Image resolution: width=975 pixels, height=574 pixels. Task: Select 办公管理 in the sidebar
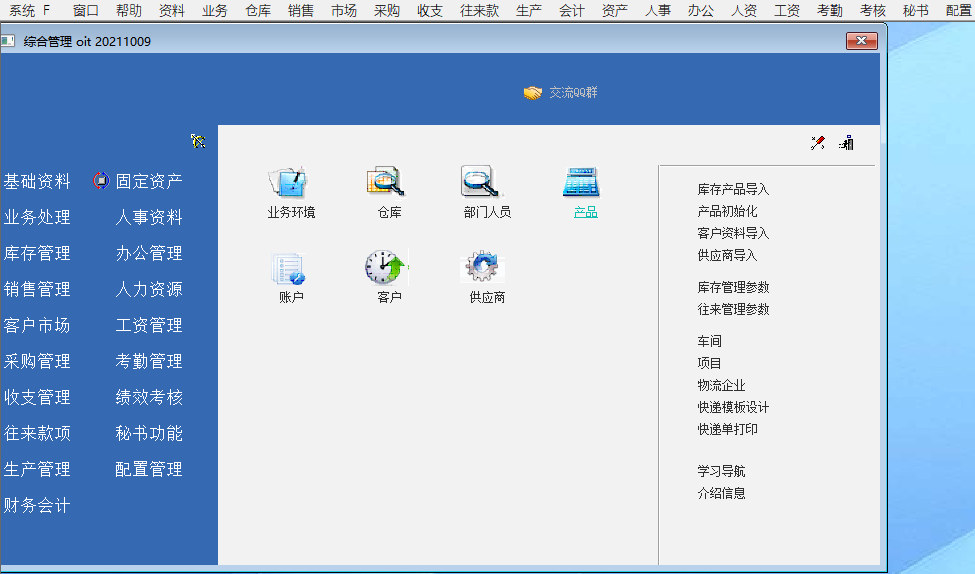click(149, 253)
